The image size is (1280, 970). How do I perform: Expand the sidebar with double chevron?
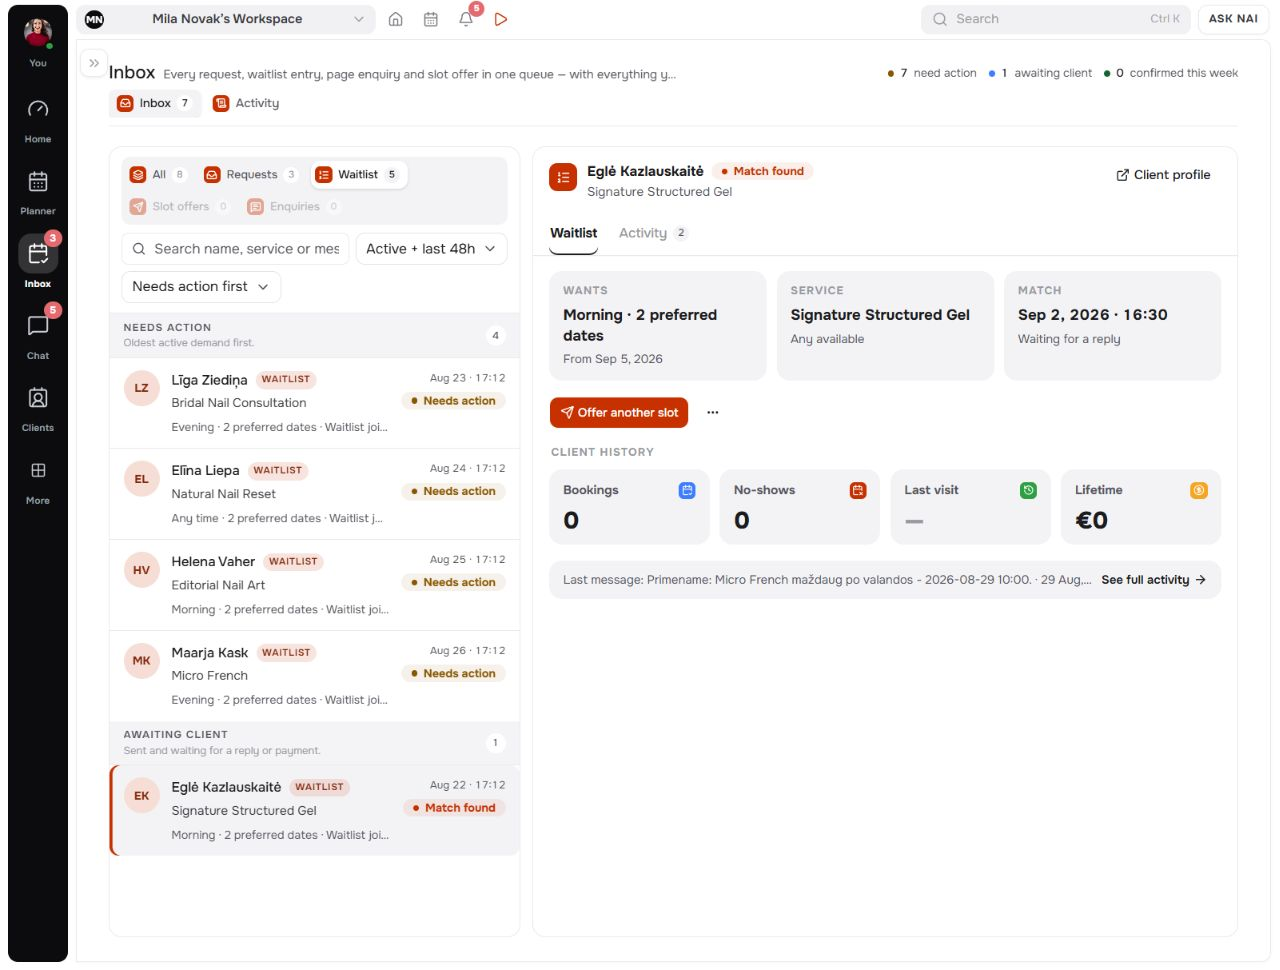pyautogui.click(x=94, y=63)
